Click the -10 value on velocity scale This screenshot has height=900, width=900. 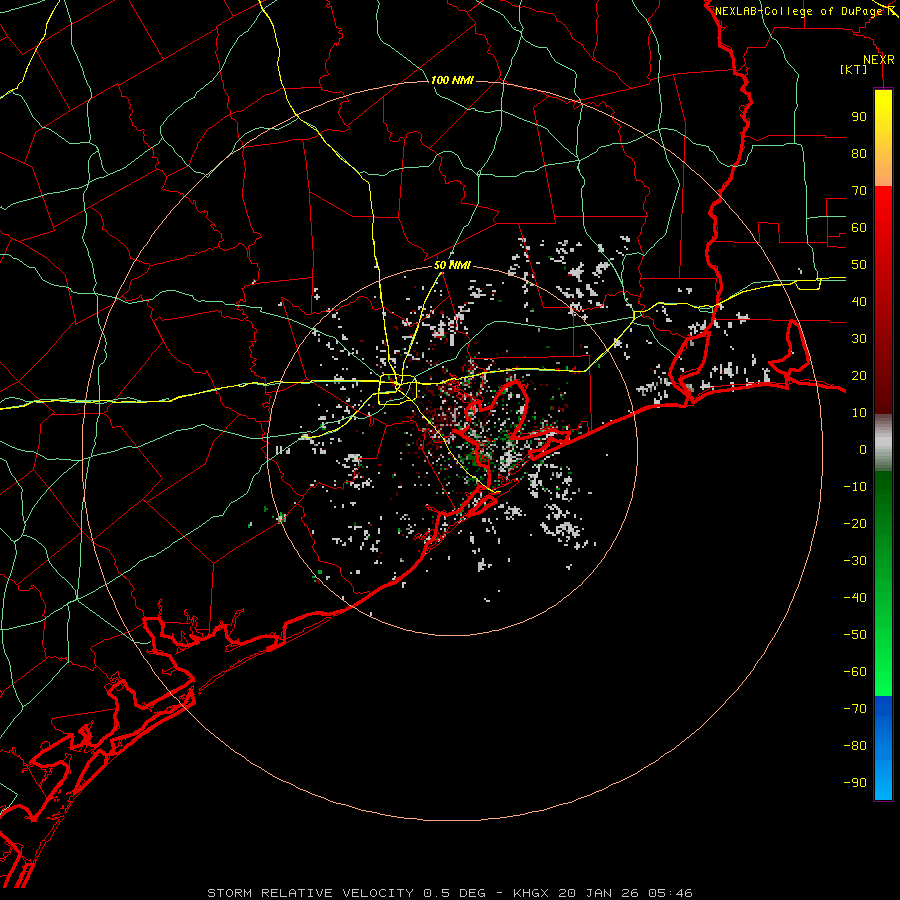[855, 487]
